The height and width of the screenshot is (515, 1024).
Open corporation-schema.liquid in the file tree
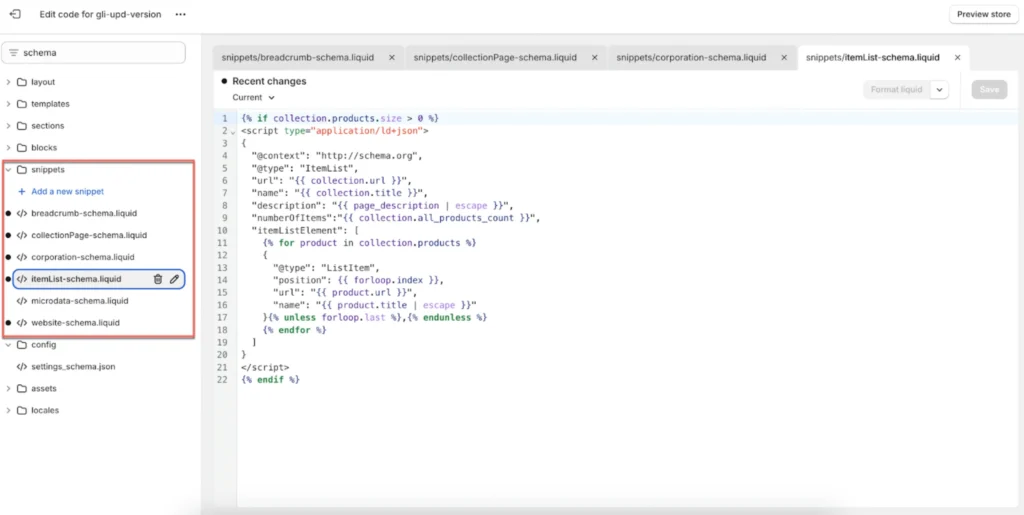83,257
